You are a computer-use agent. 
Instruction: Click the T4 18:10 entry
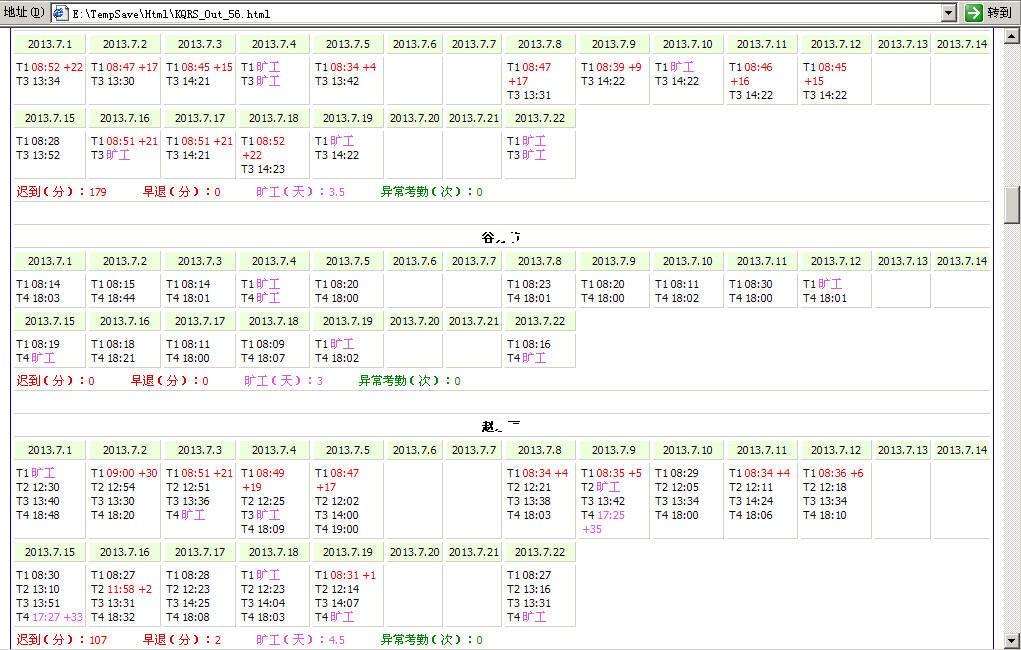pos(824,515)
